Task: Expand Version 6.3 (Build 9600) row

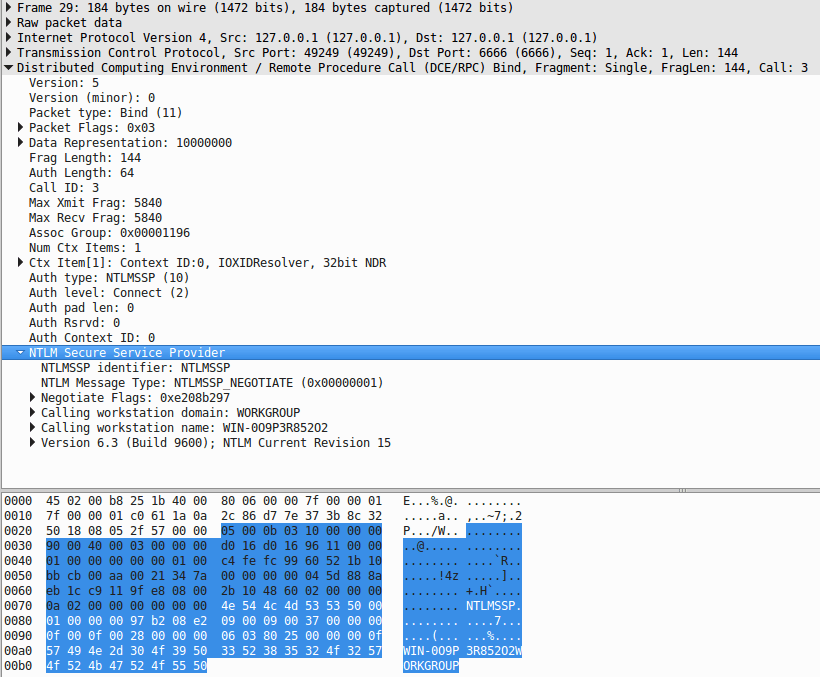Action: coord(33,443)
